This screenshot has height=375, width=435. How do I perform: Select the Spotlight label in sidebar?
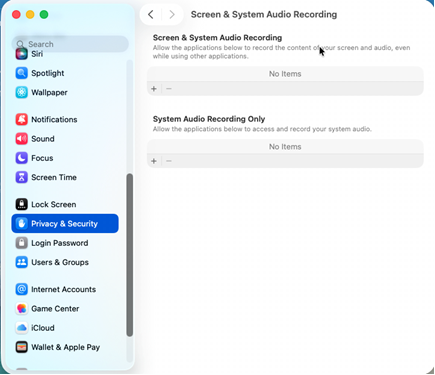pyautogui.click(x=48, y=73)
